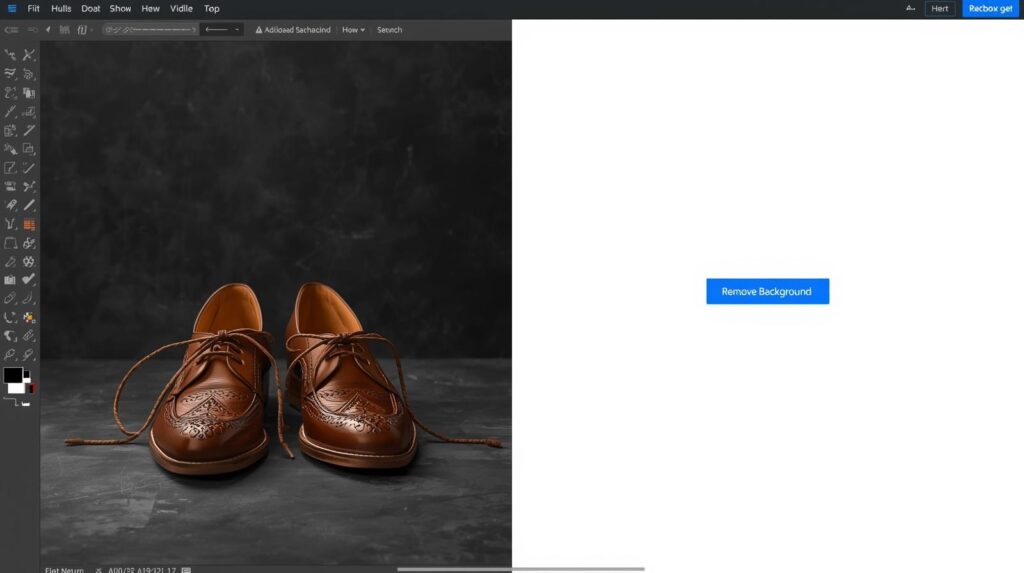Select the multicolored tool icon

coord(29,318)
